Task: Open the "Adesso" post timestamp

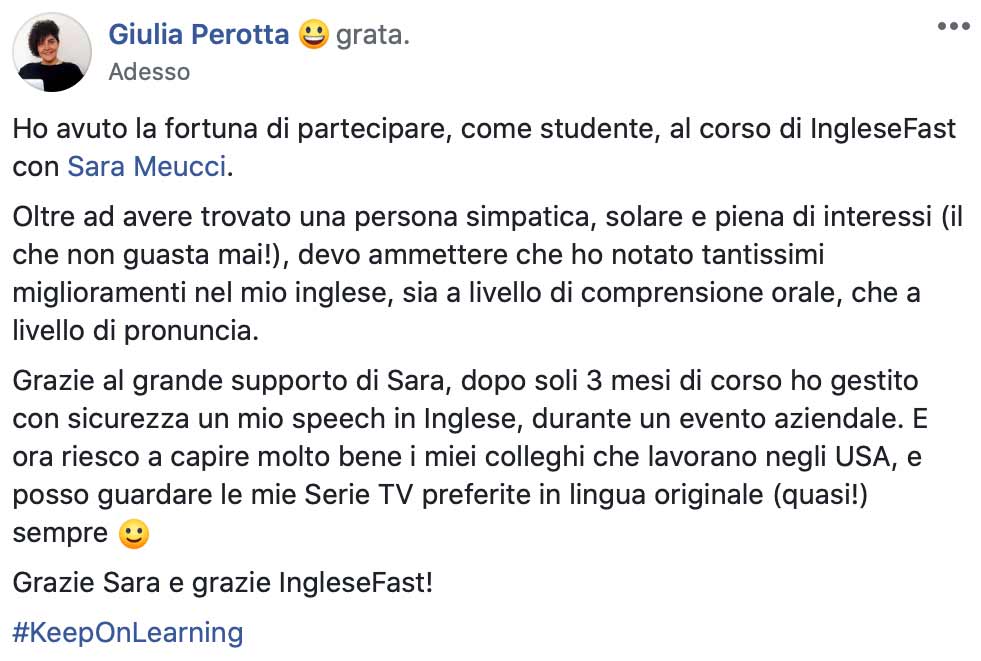Action: click(x=148, y=72)
